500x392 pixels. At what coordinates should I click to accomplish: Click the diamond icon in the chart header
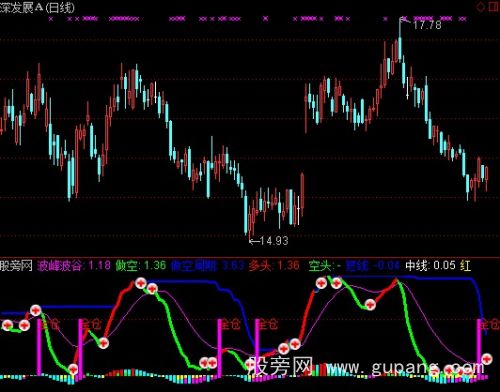click(x=481, y=7)
